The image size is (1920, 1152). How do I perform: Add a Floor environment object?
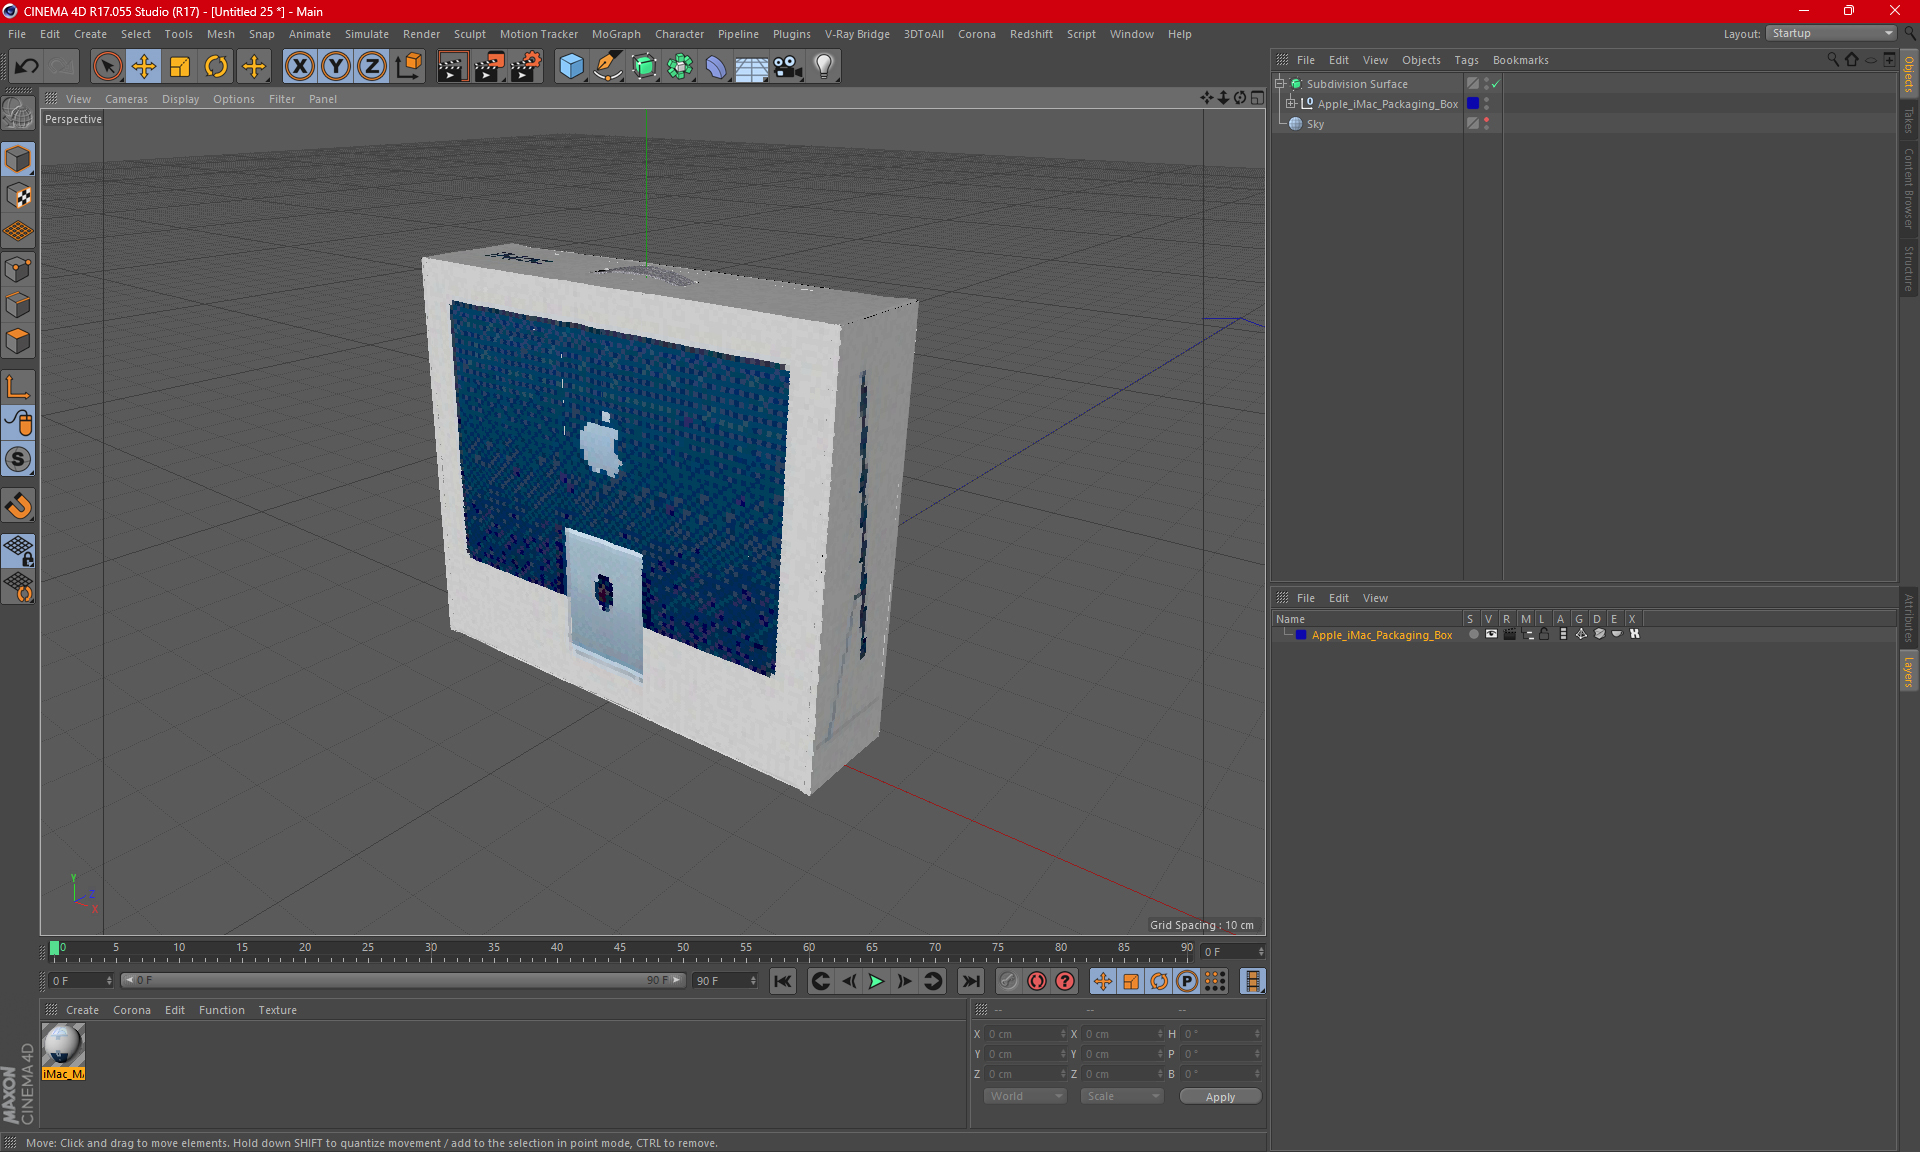click(751, 67)
